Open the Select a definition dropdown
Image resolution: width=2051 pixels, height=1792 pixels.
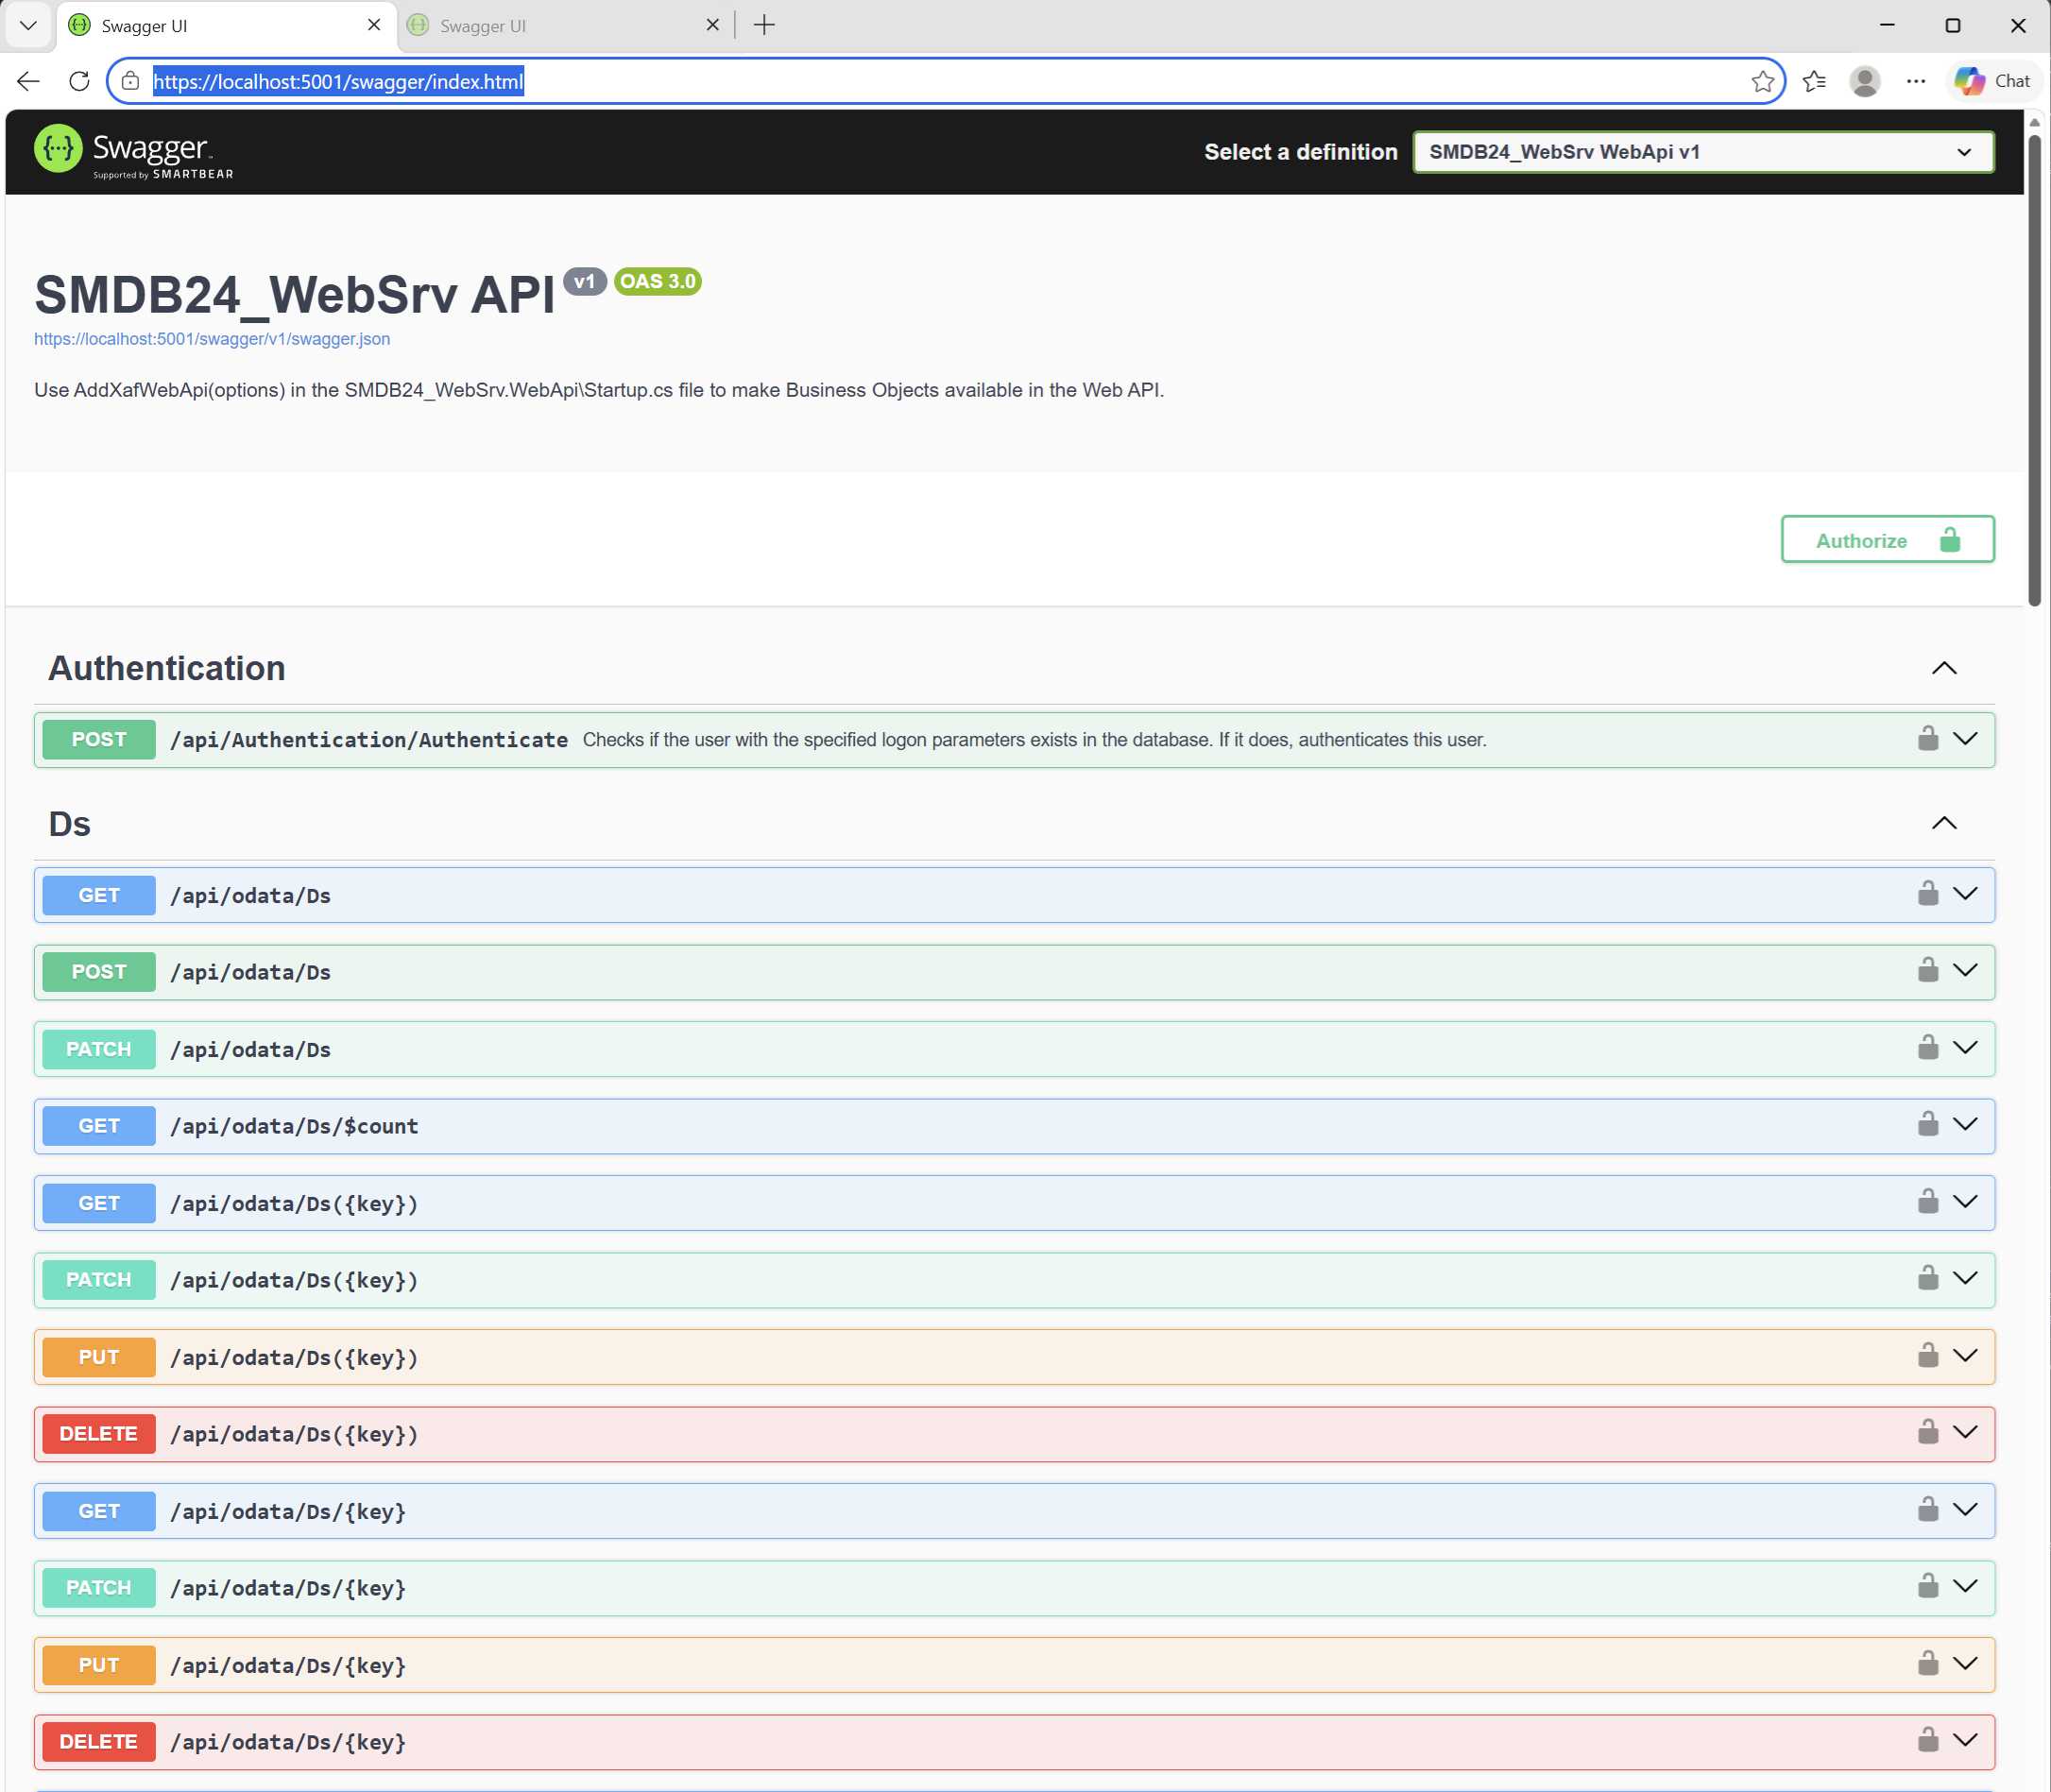1703,152
